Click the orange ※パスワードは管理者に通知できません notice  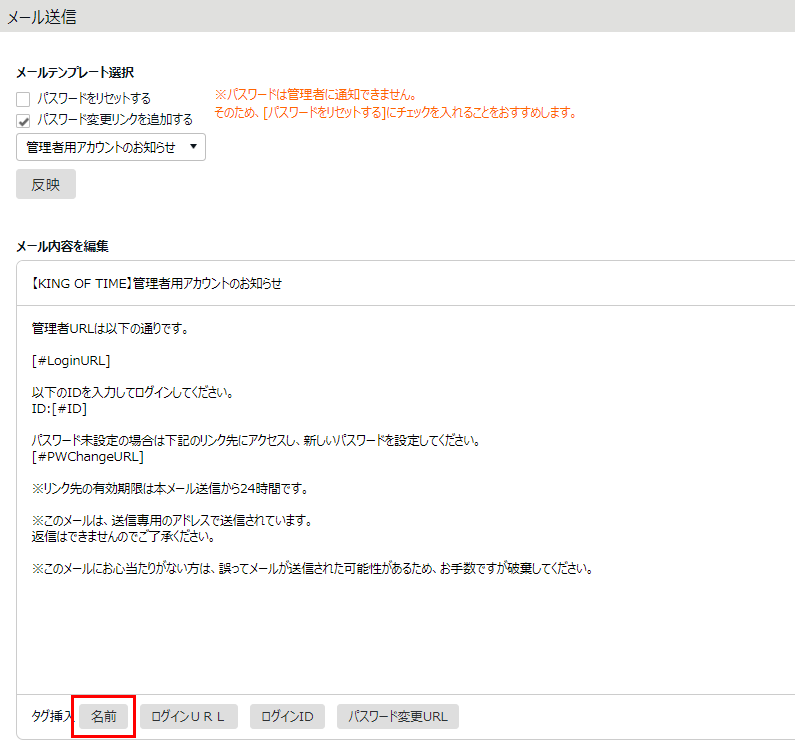click(315, 94)
